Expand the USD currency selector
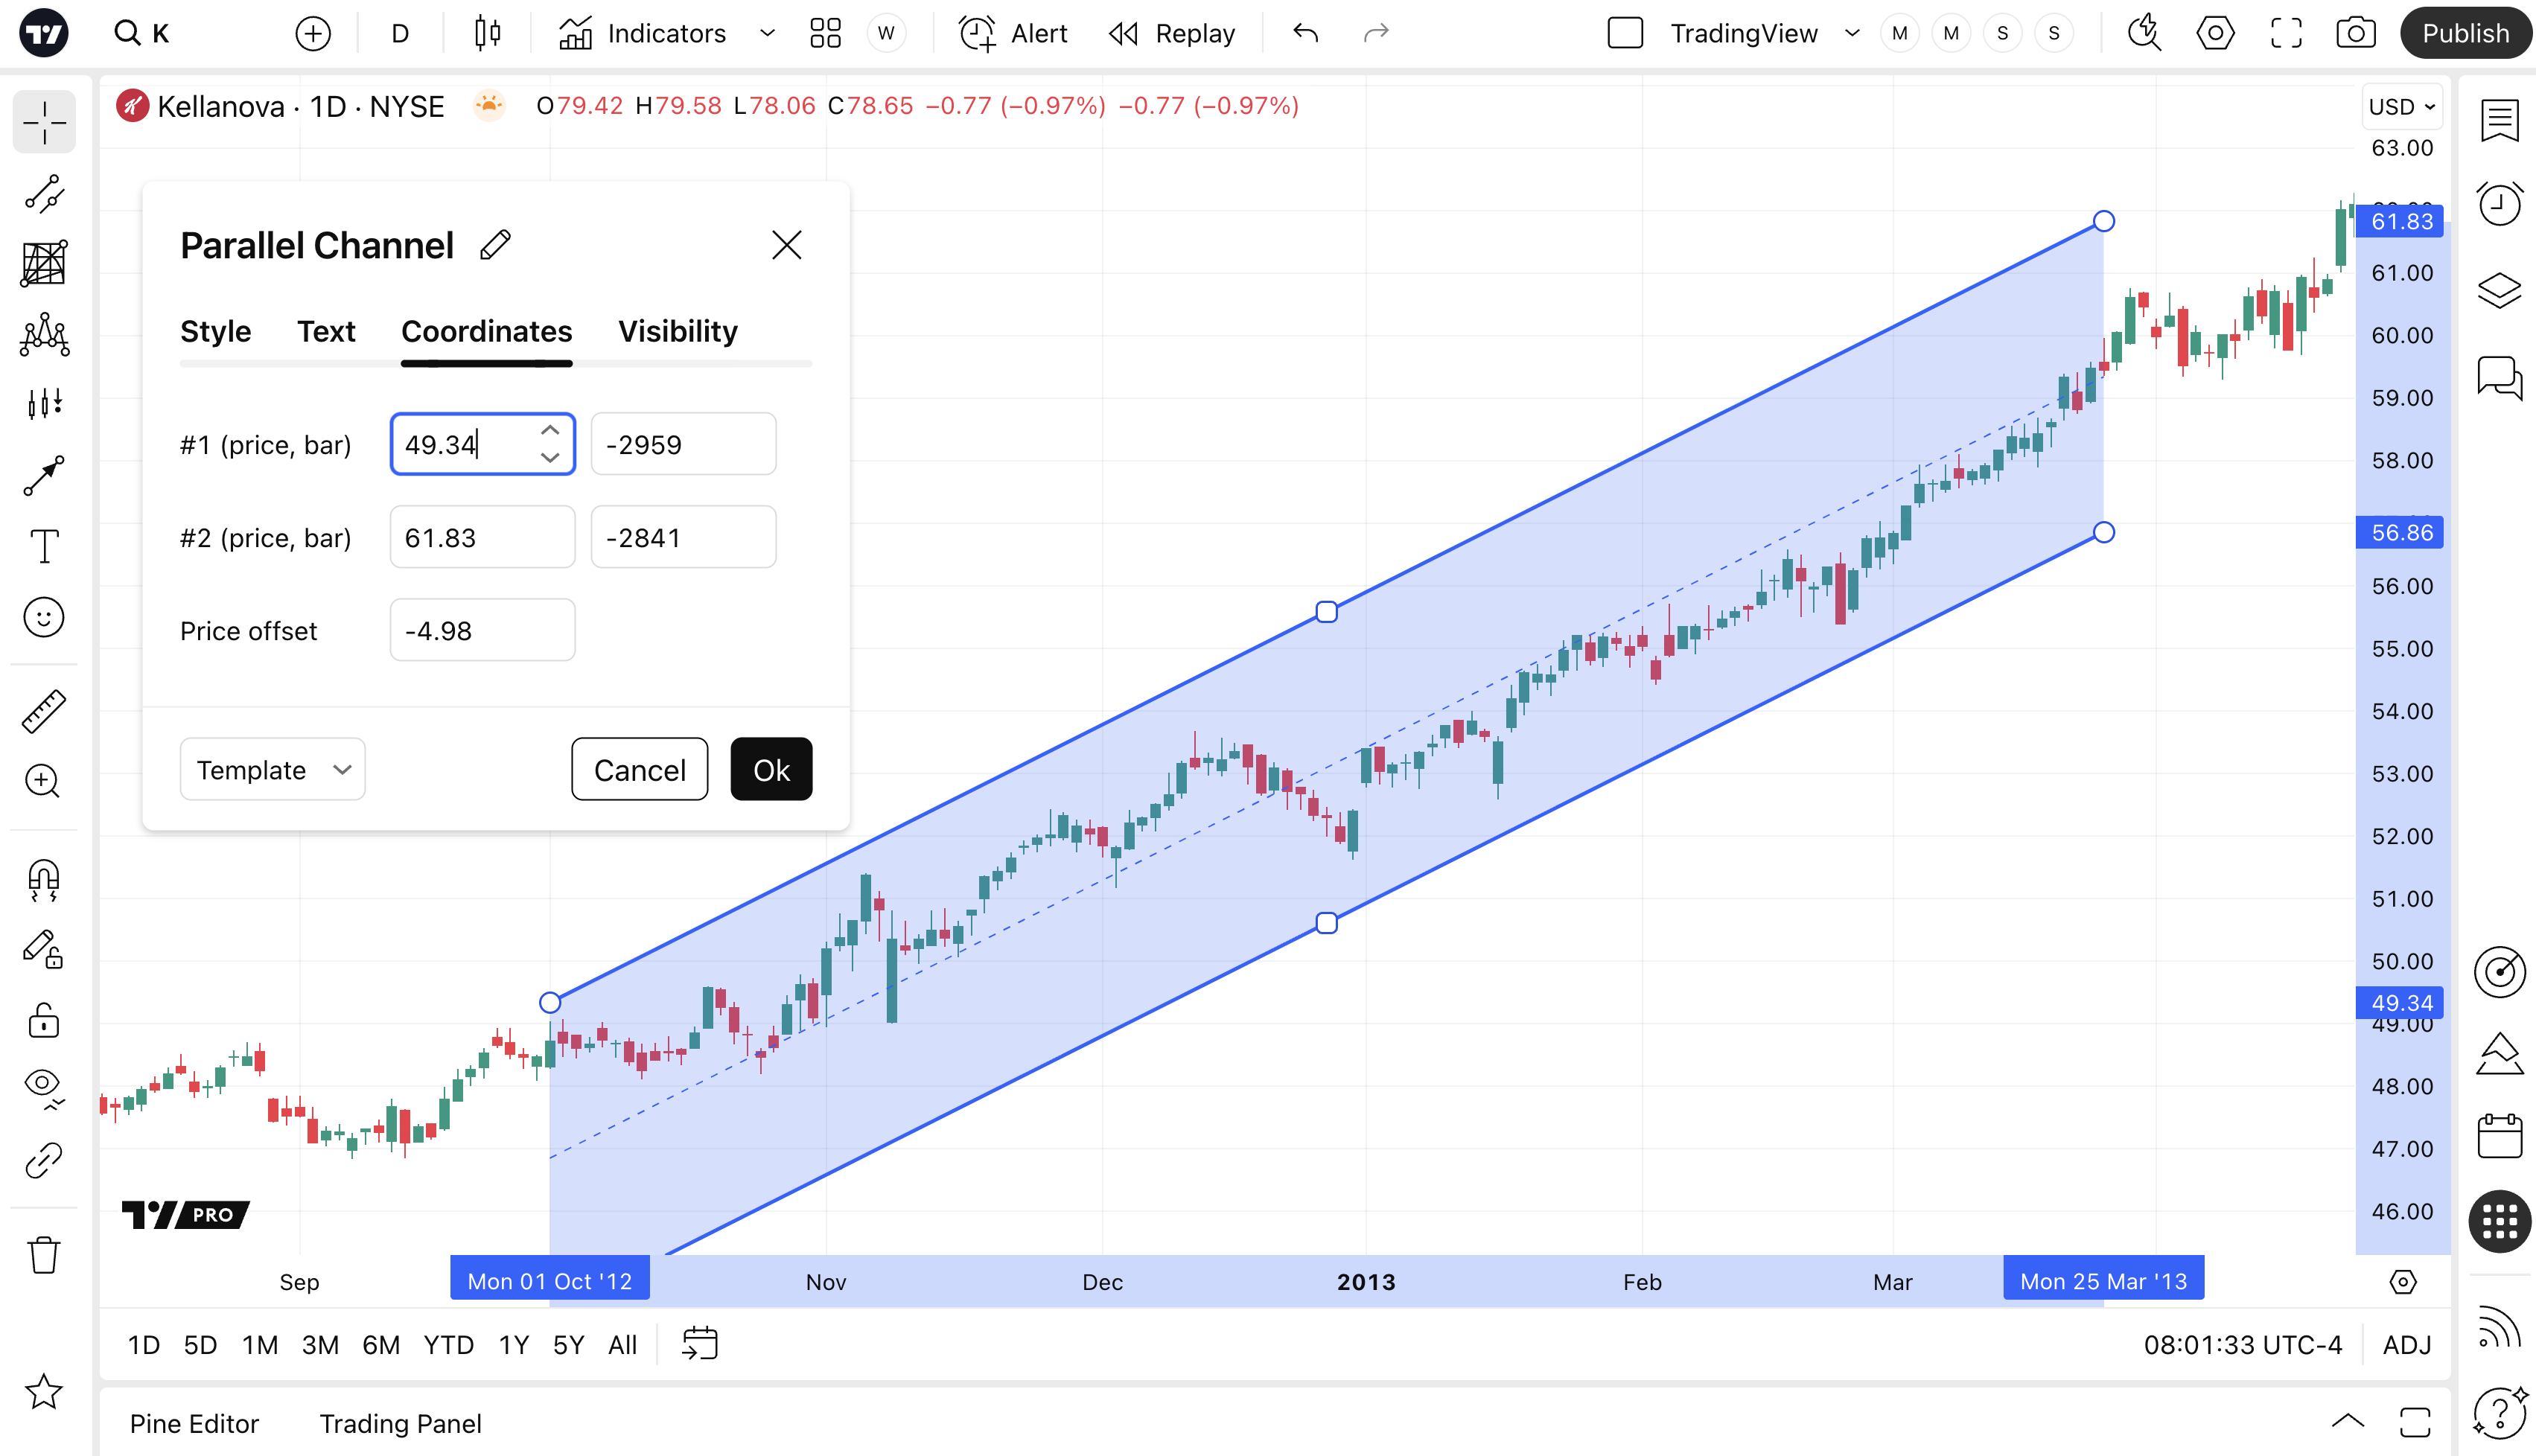This screenshot has width=2536, height=1456. point(2401,106)
